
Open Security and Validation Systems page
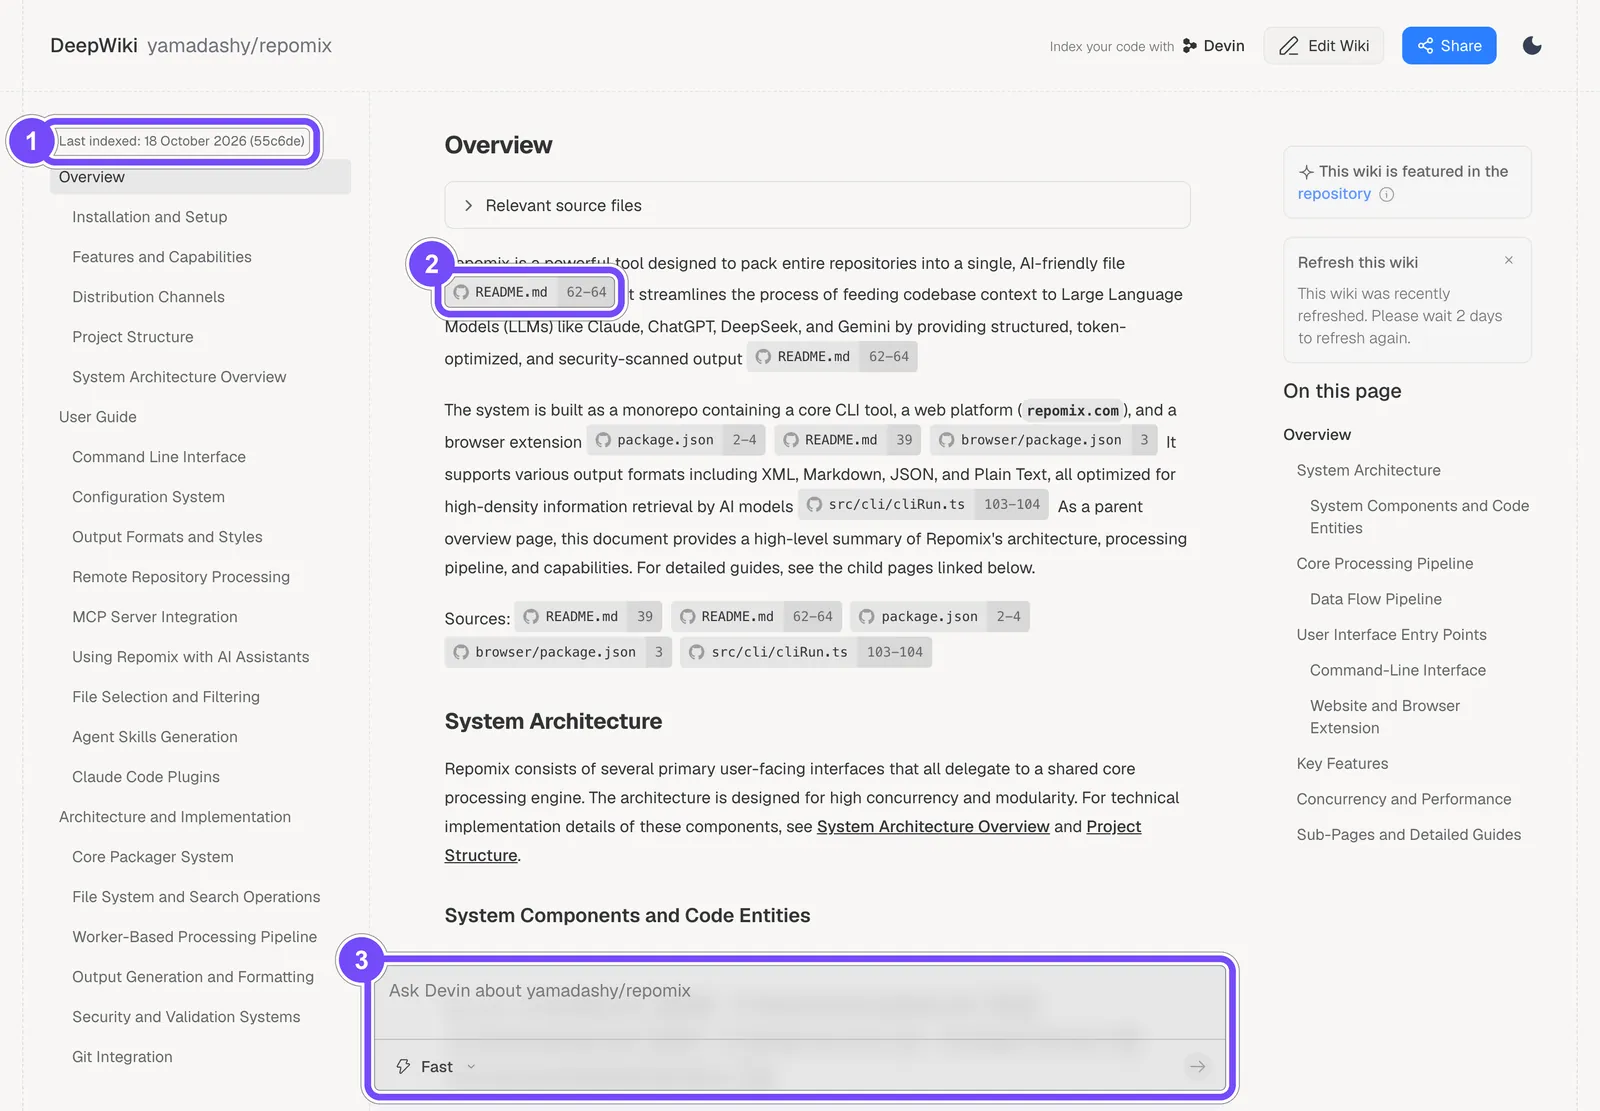pyautogui.click(x=186, y=1017)
